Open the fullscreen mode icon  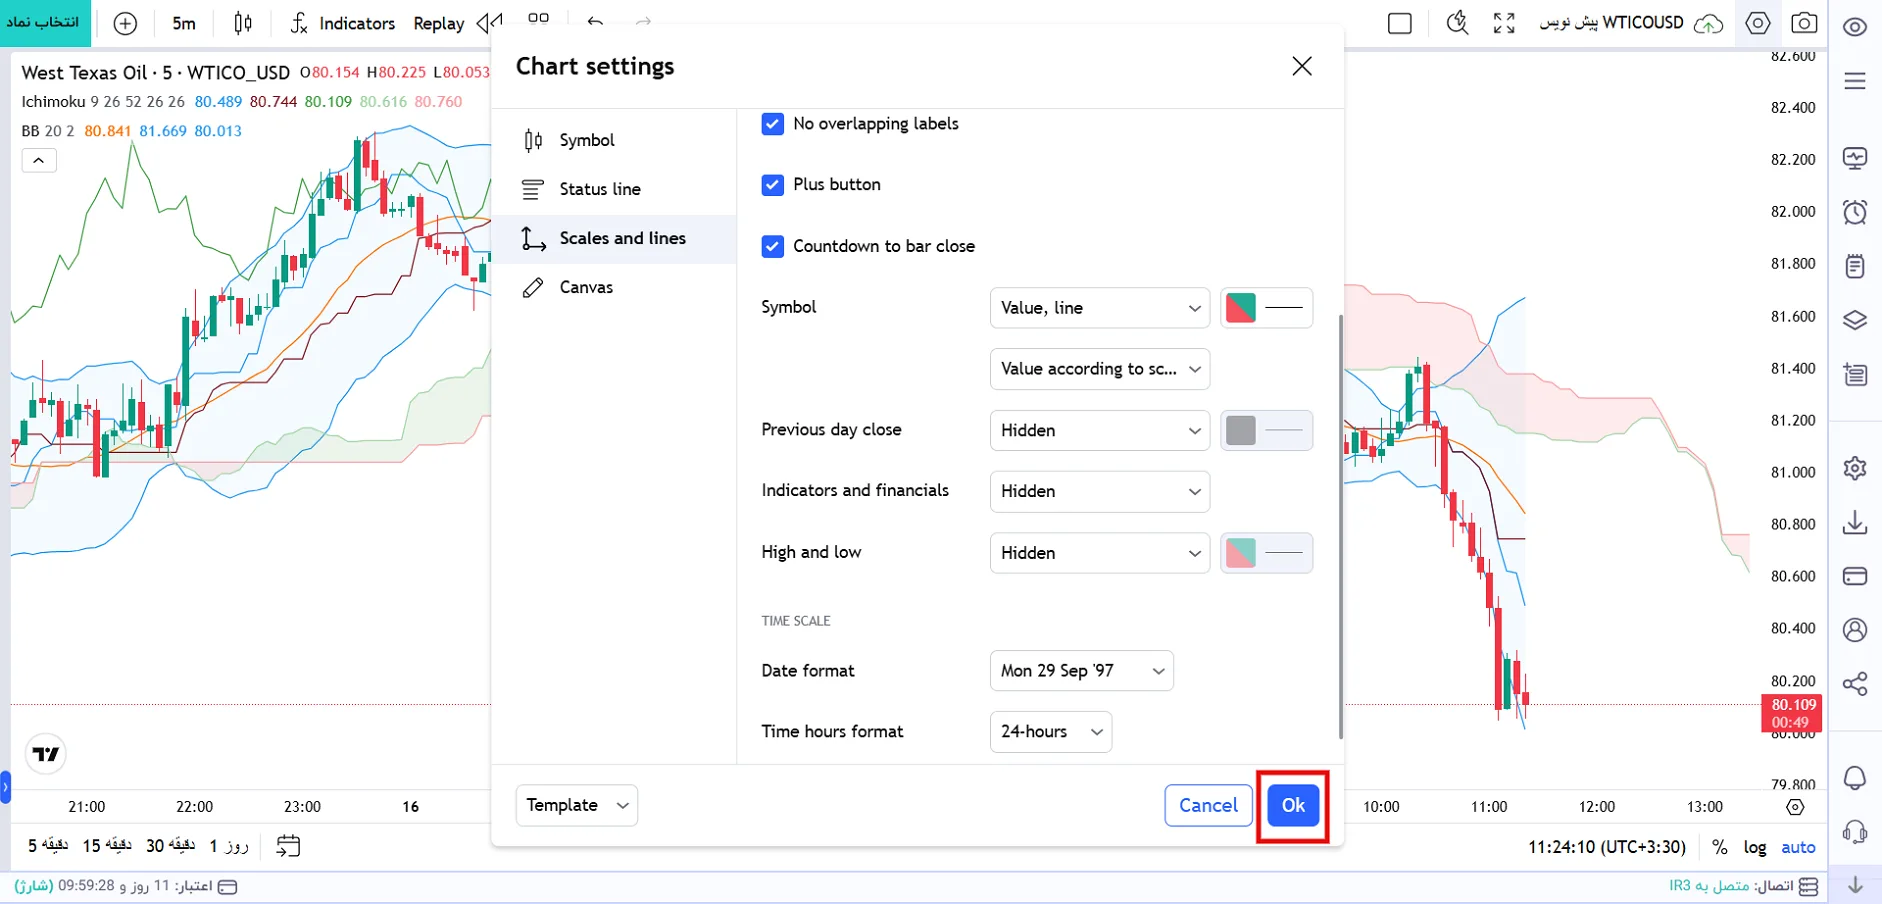[x=1504, y=23]
